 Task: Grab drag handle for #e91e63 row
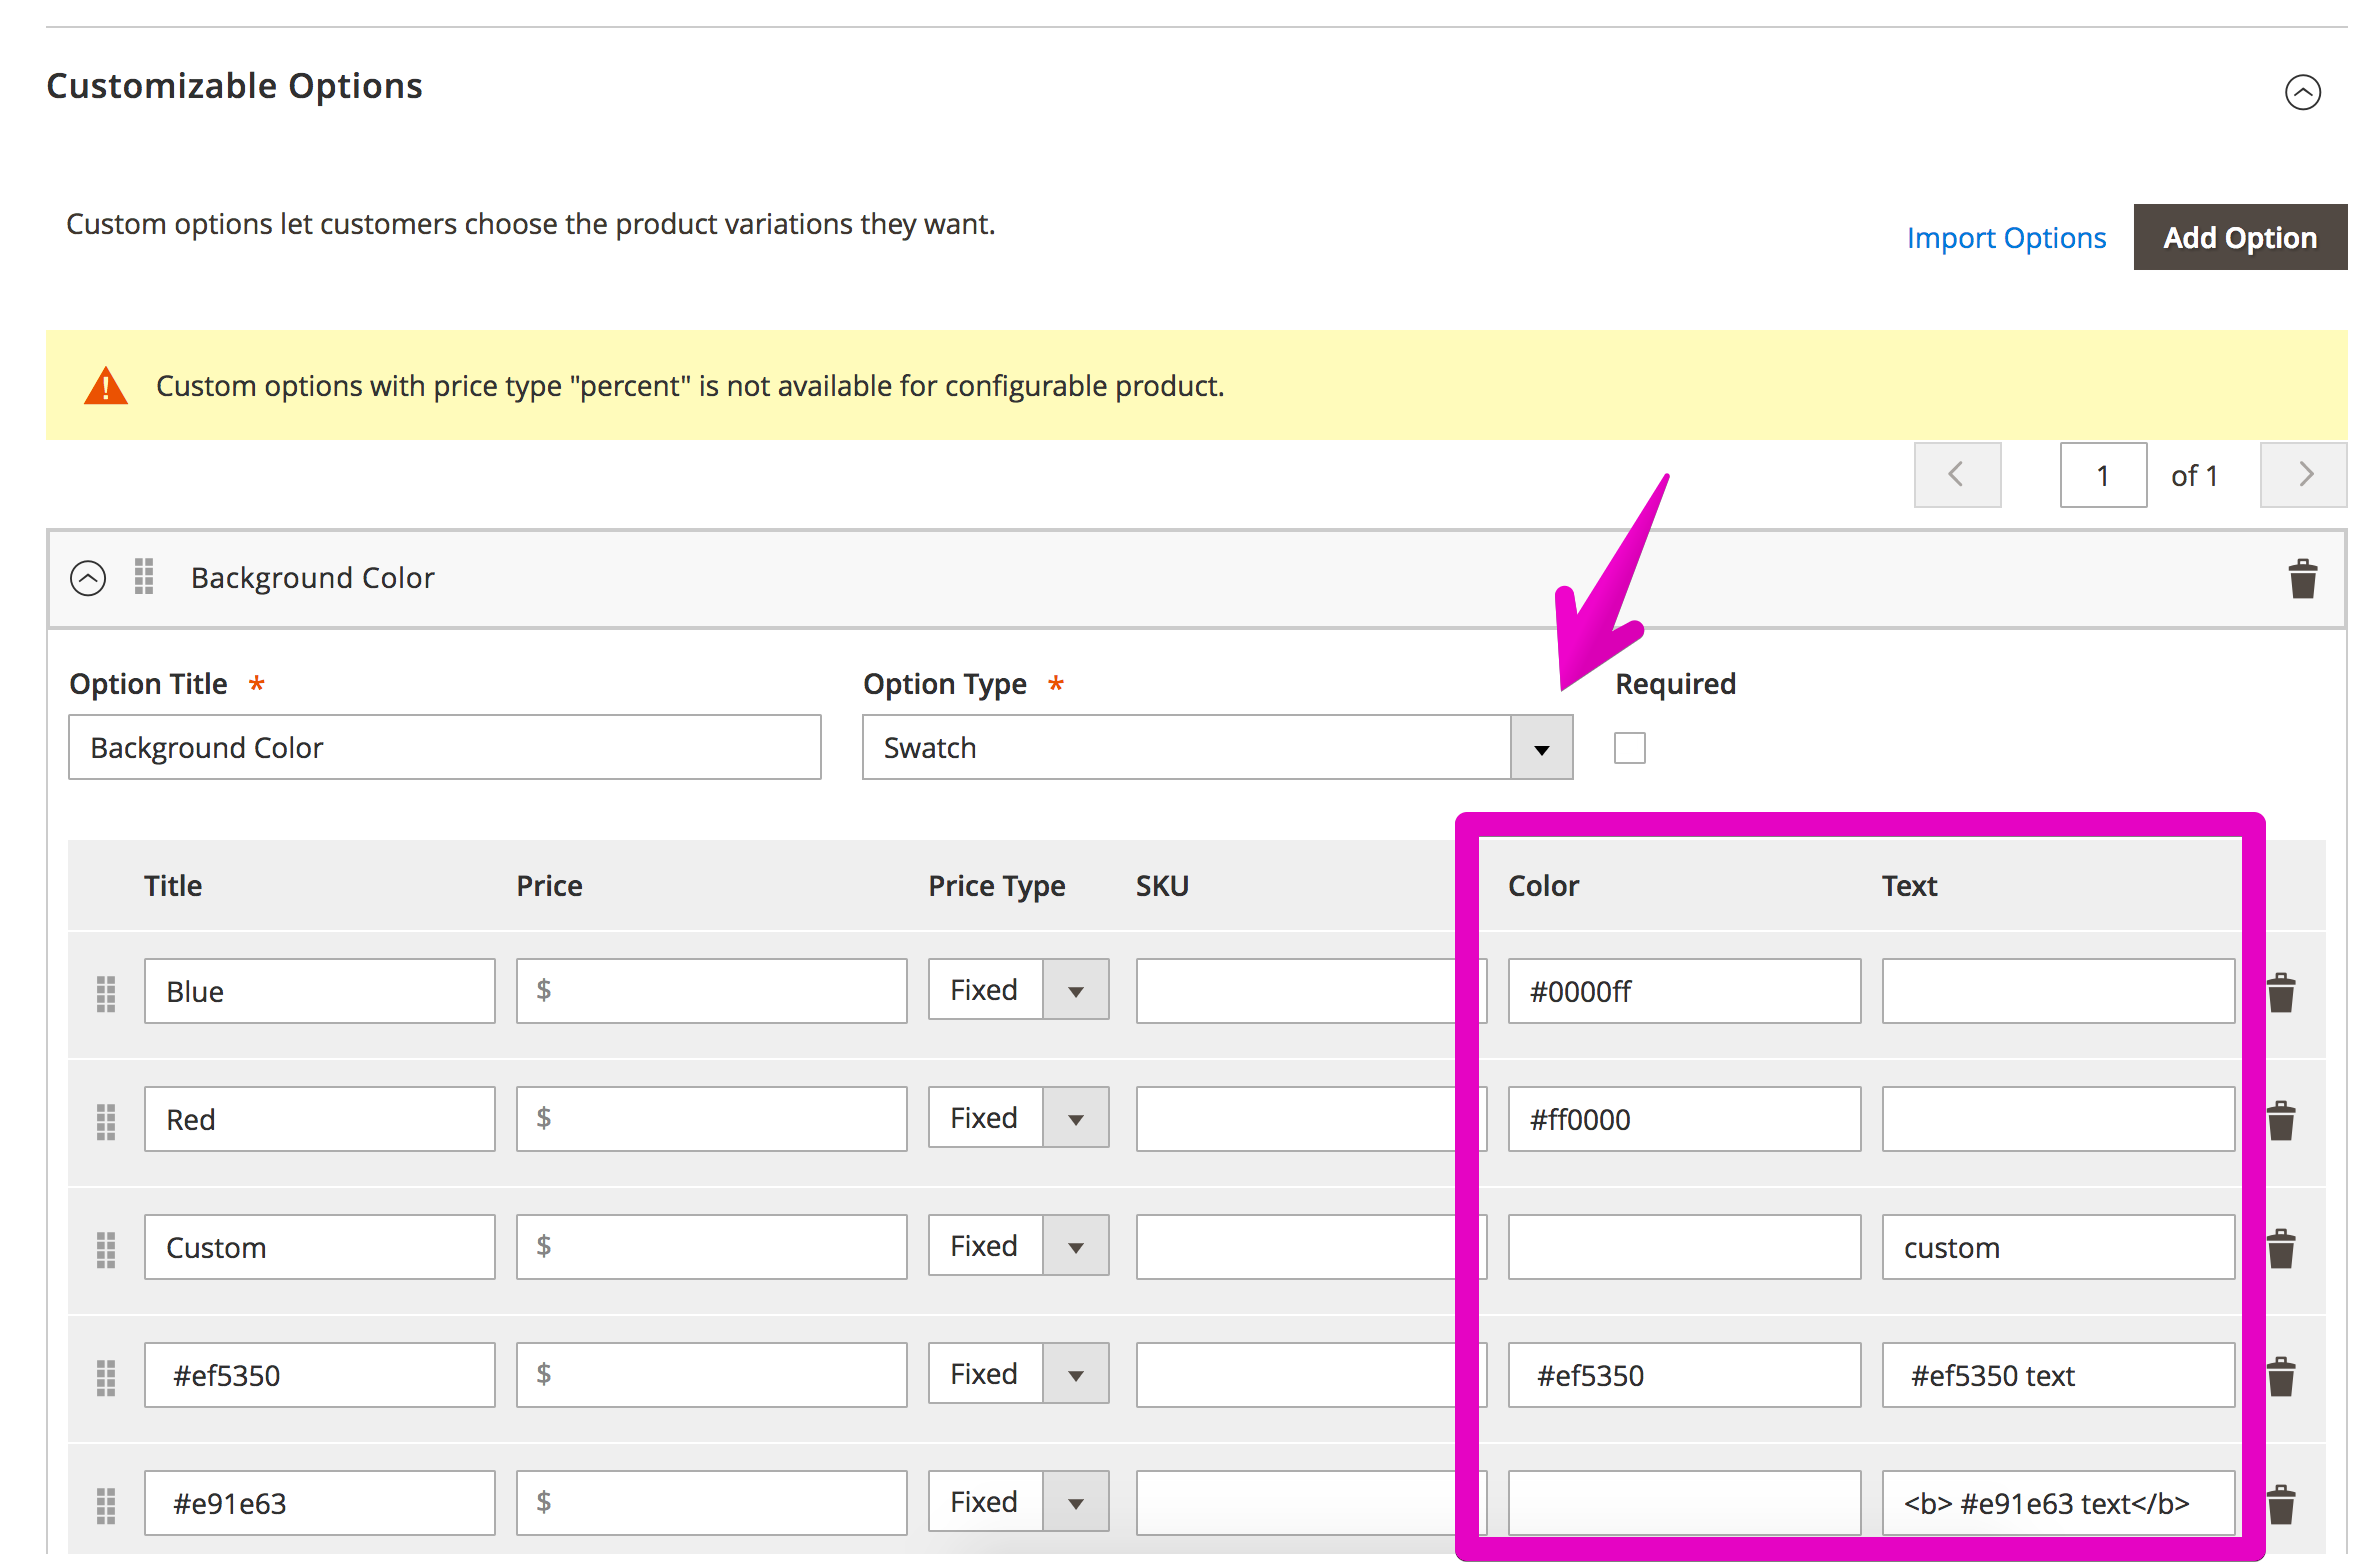[x=106, y=1505]
